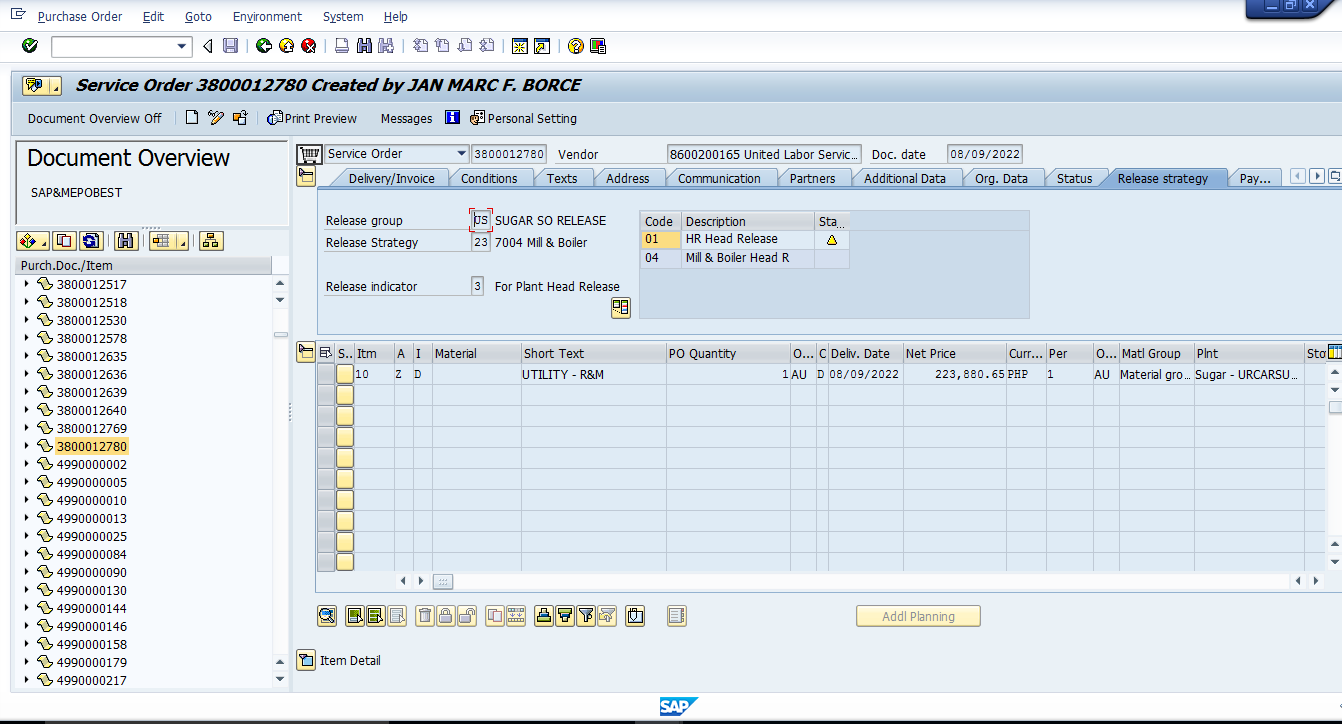Click the table column settings icon above Sto column
1342x724 pixels.
pyautogui.click(x=1334, y=352)
